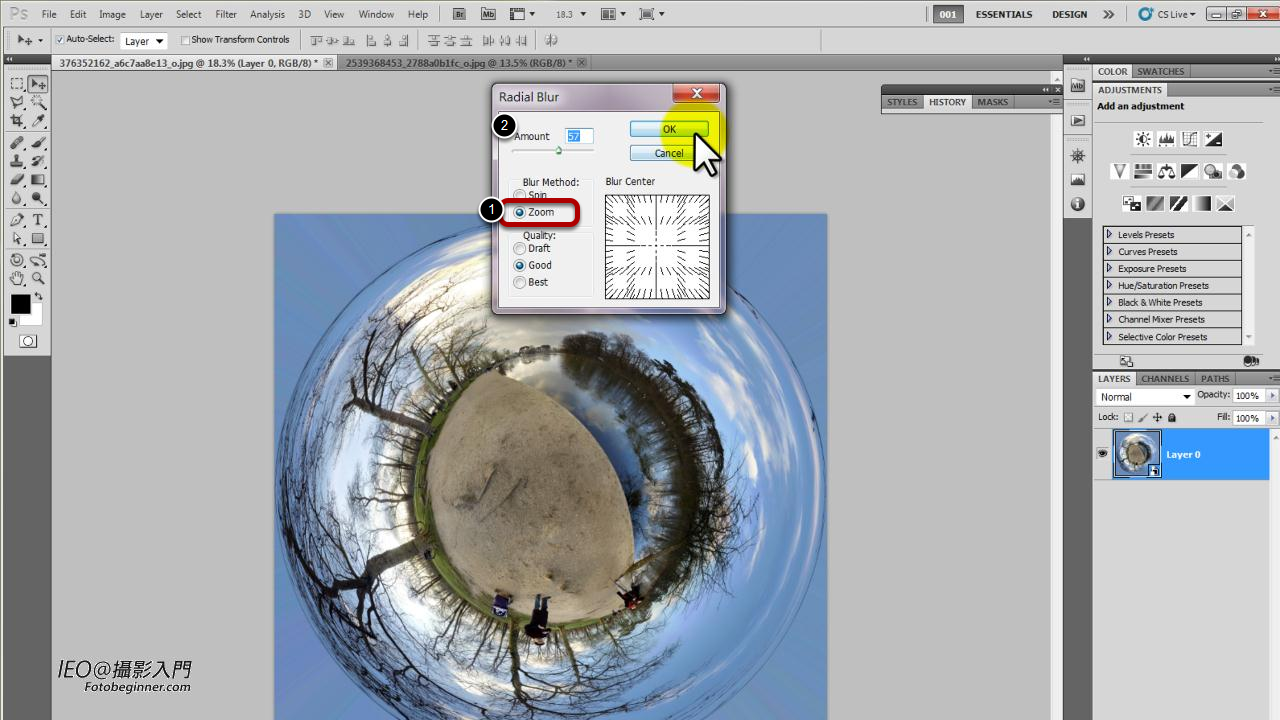Screen dimensions: 1280x720
Task: Open the Image menu
Action: click(x=112, y=14)
